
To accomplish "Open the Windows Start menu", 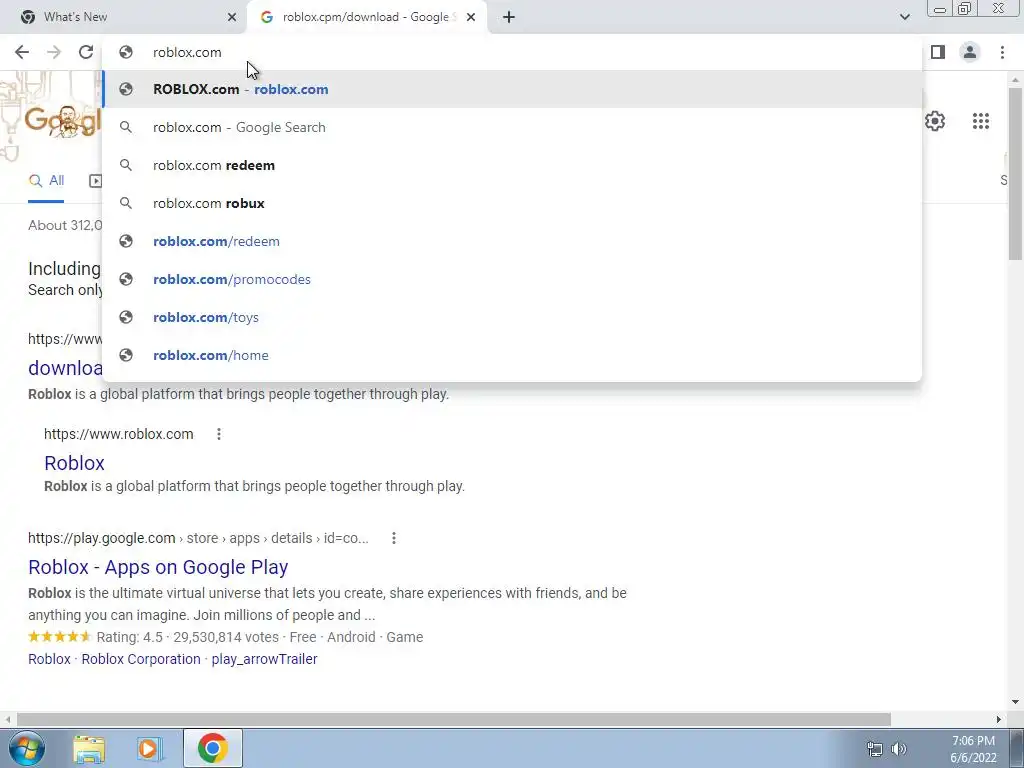I will tap(27, 748).
